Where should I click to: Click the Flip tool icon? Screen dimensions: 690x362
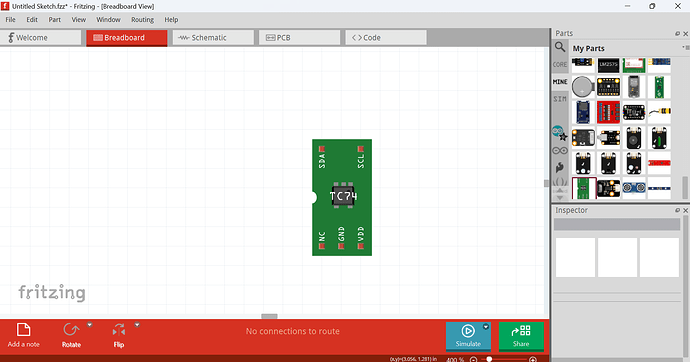click(118, 330)
